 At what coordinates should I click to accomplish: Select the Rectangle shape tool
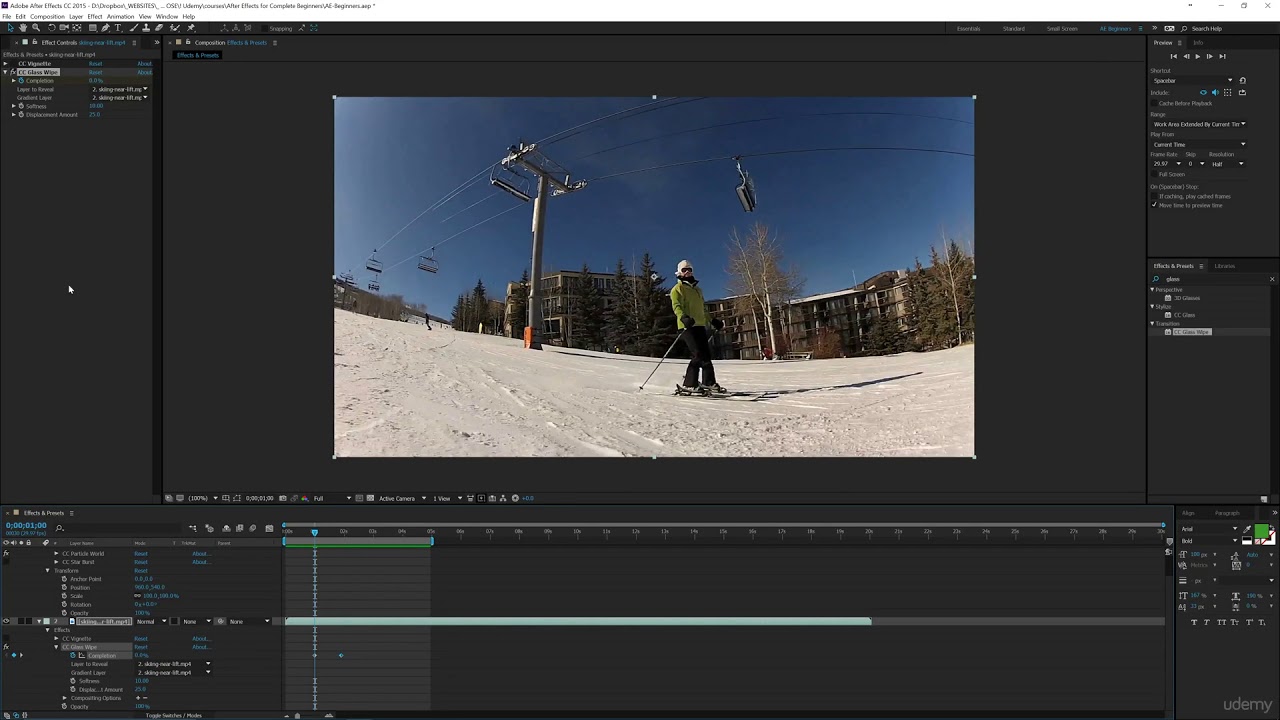pyautogui.click(x=93, y=28)
